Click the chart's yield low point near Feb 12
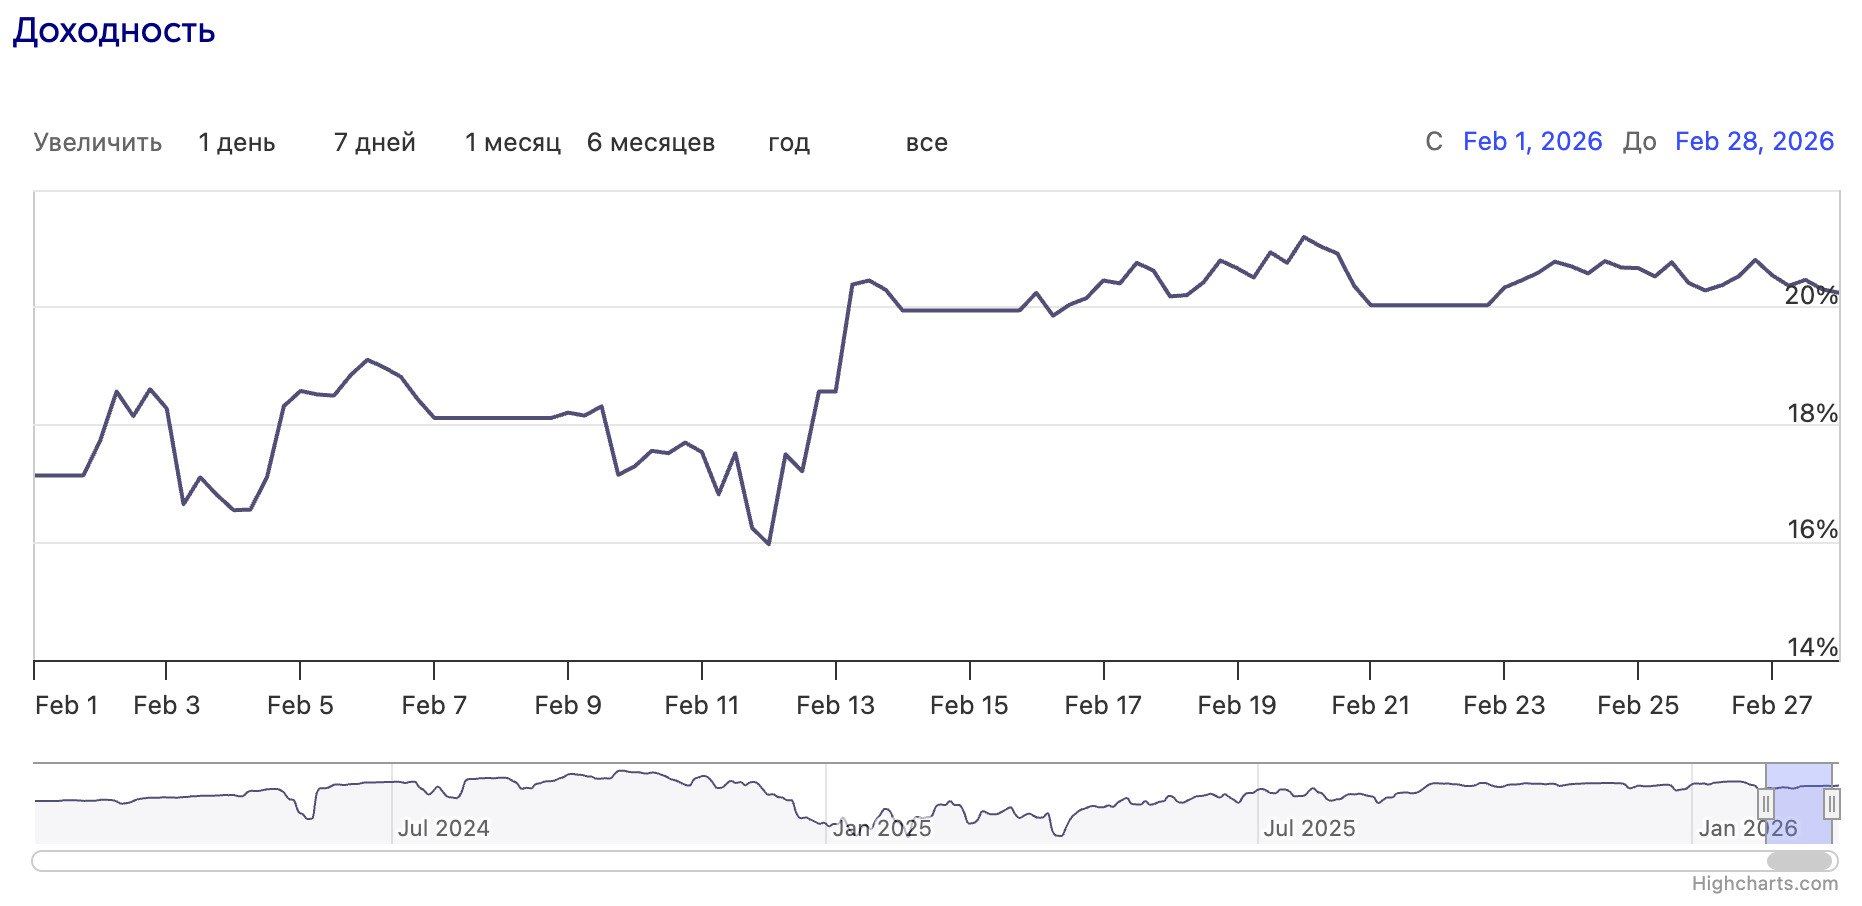The image size is (1862, 906). 768,544
